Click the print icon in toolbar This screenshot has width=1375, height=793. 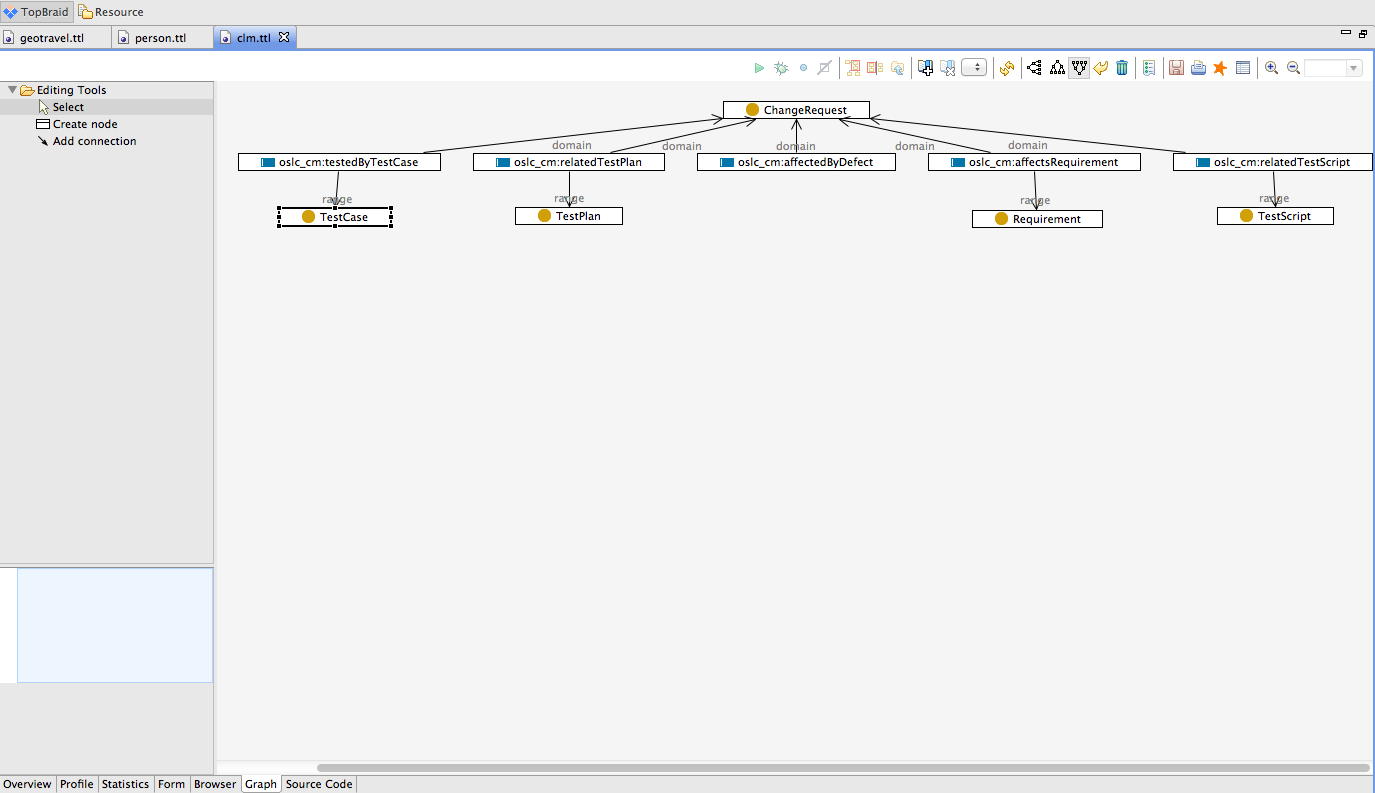(x=1197, y=68)
